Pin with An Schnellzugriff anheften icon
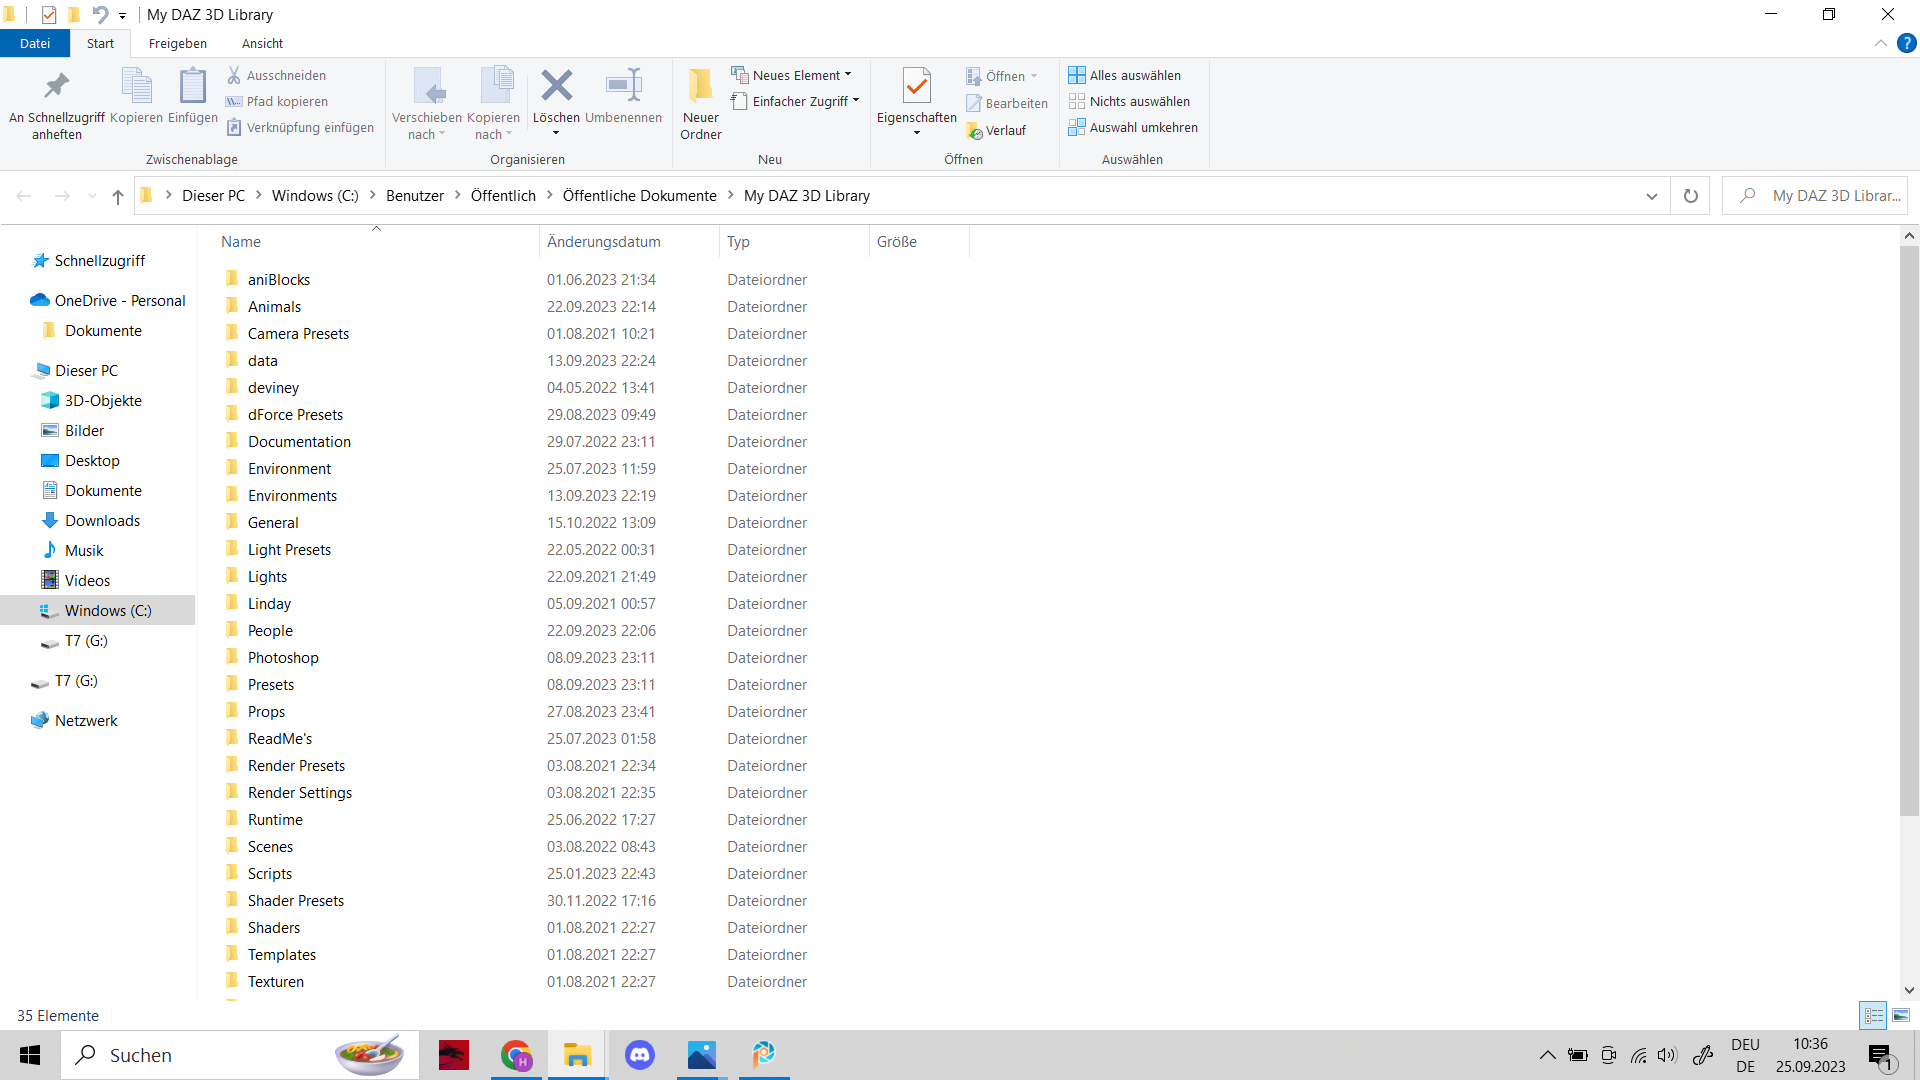 click(57, 87)
